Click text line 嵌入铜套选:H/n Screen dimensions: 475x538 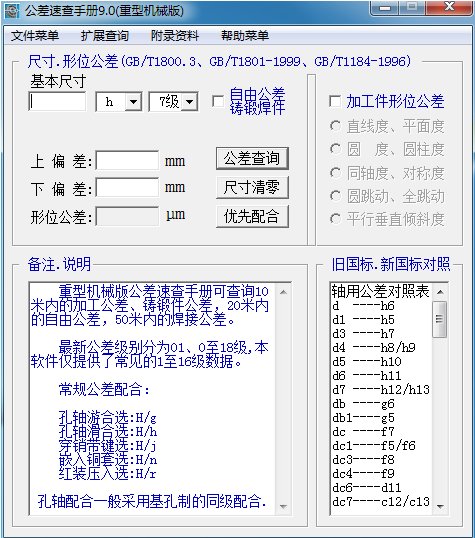click(108, 460)
